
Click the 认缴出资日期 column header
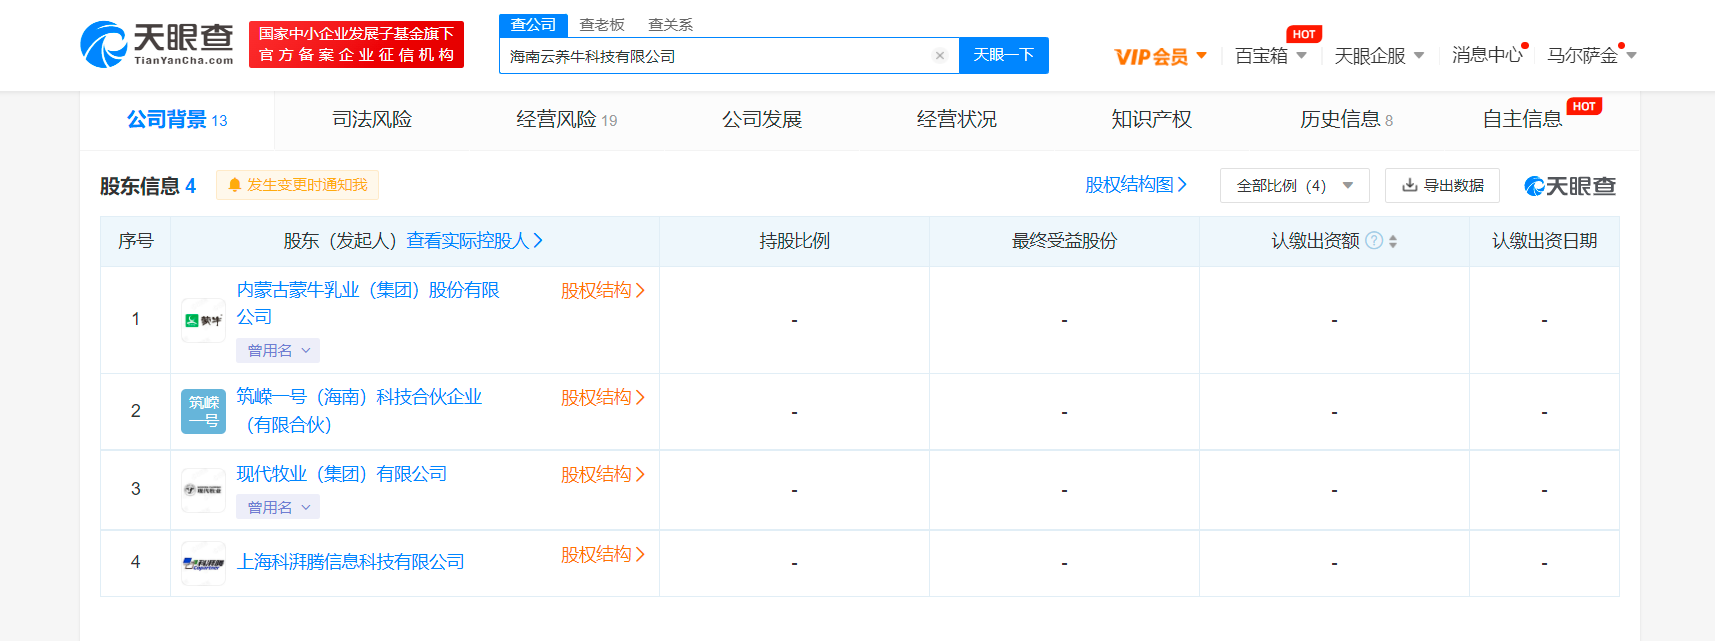pyautogui.click(x=1544, y=241)
